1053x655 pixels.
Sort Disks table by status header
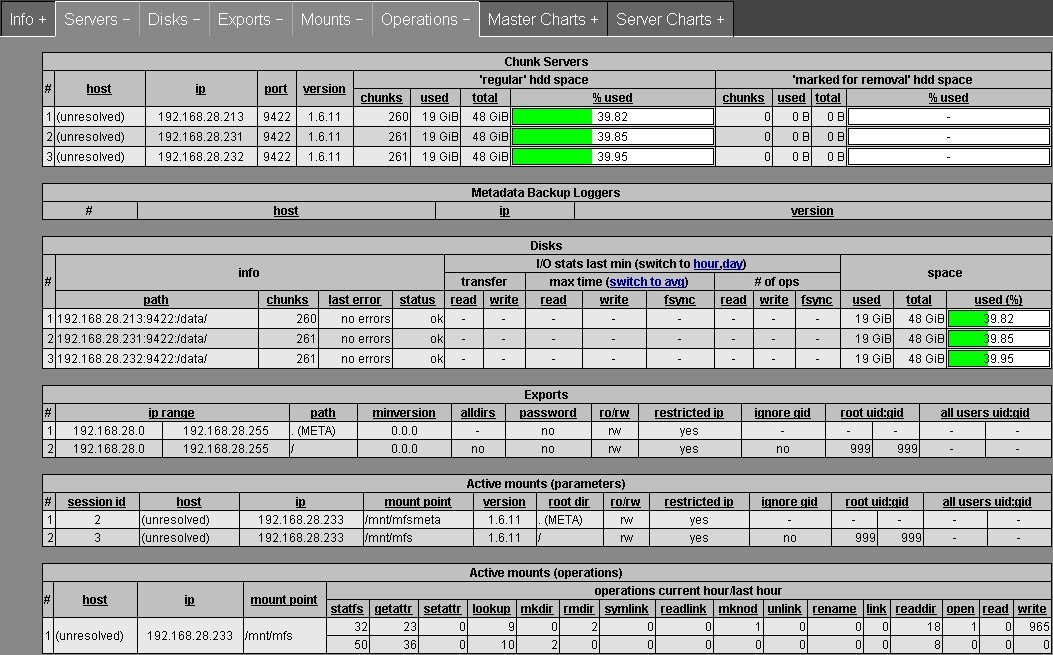point(417,300)
